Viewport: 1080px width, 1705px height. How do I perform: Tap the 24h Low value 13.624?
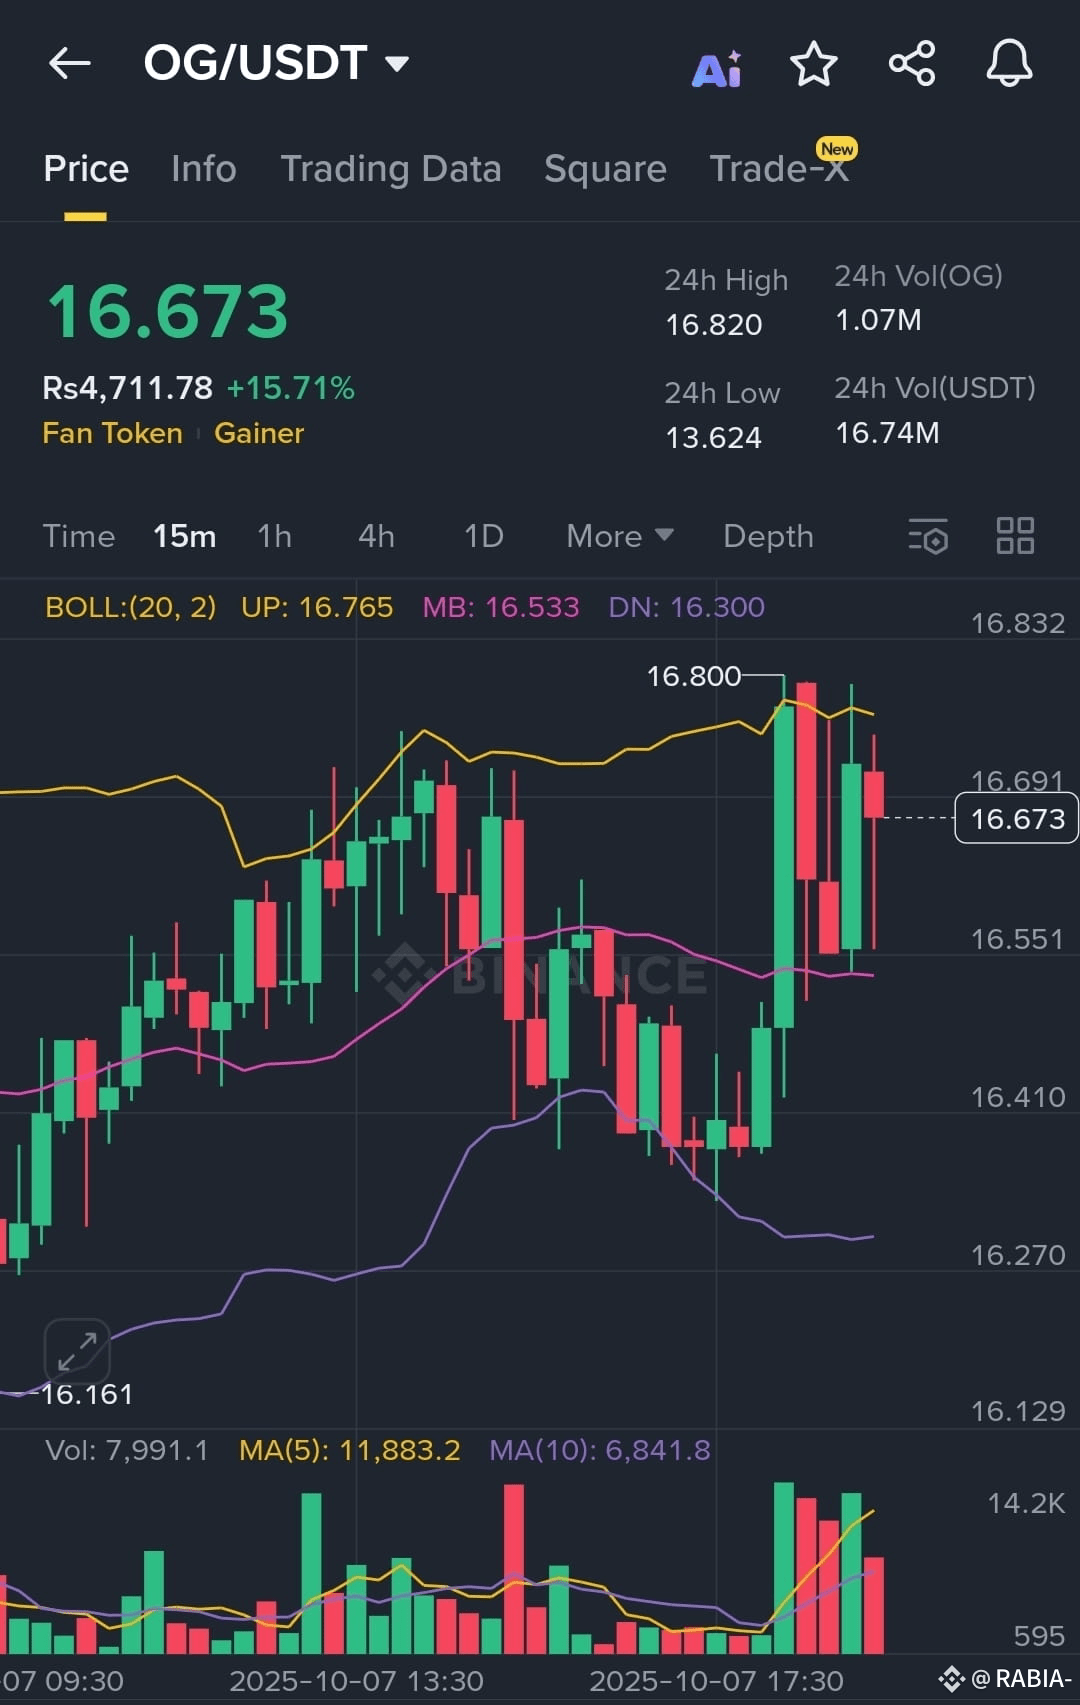tap(713, 437)
